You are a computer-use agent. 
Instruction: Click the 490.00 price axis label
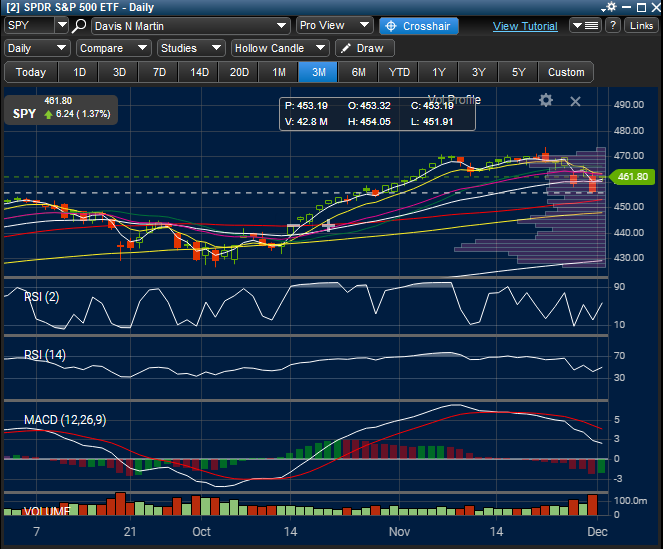click(x=629, y=104)
